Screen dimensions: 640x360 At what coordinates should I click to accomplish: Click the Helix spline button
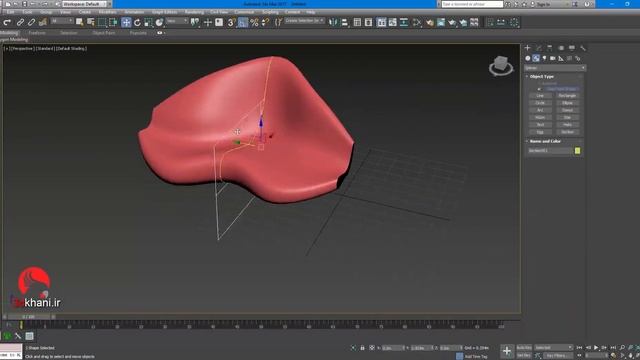coord(567,125)
